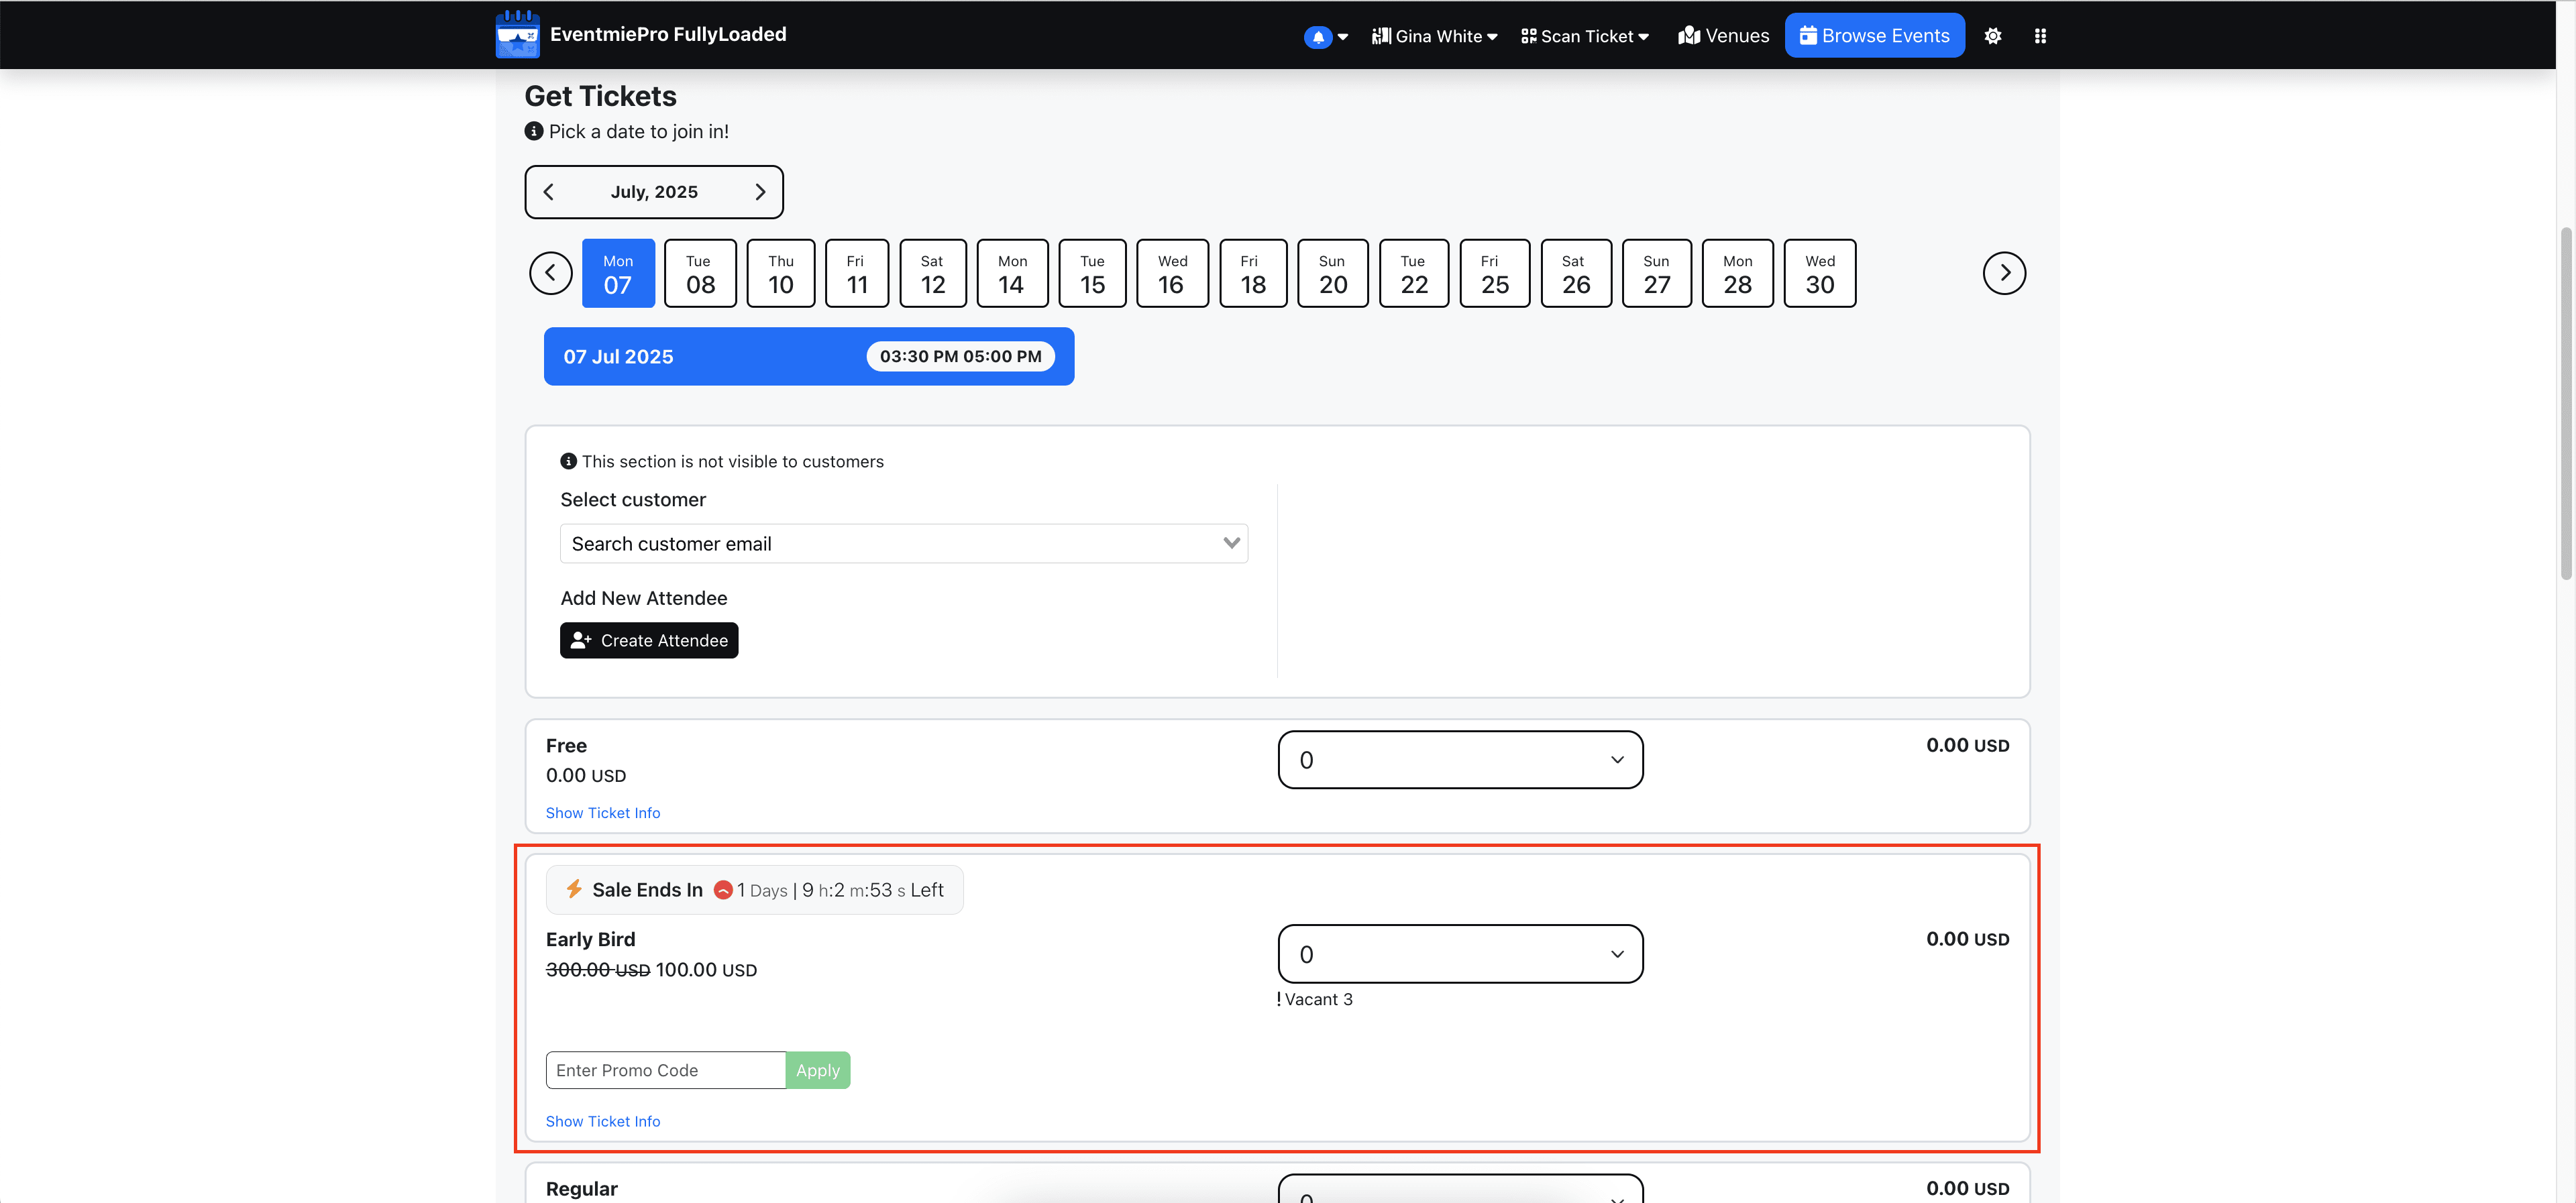This screenshot has height=1203, width=2576.
Task: Pick date Thu 10
Action: click(781, 273)
